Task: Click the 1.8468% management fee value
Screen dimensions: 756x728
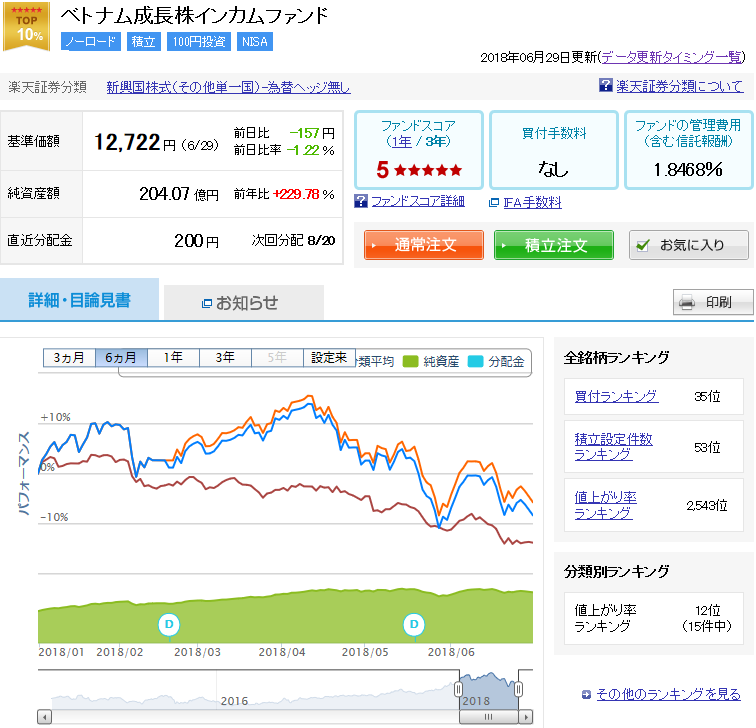Action: (688, 170)
